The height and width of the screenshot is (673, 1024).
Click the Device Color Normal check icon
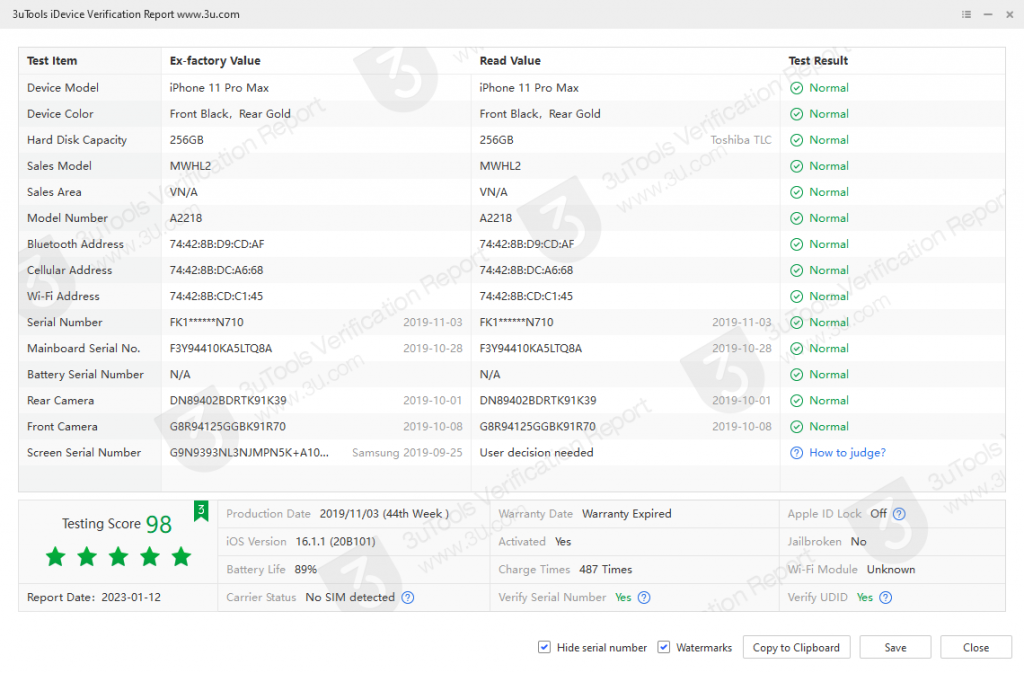[x=796, y=114]
